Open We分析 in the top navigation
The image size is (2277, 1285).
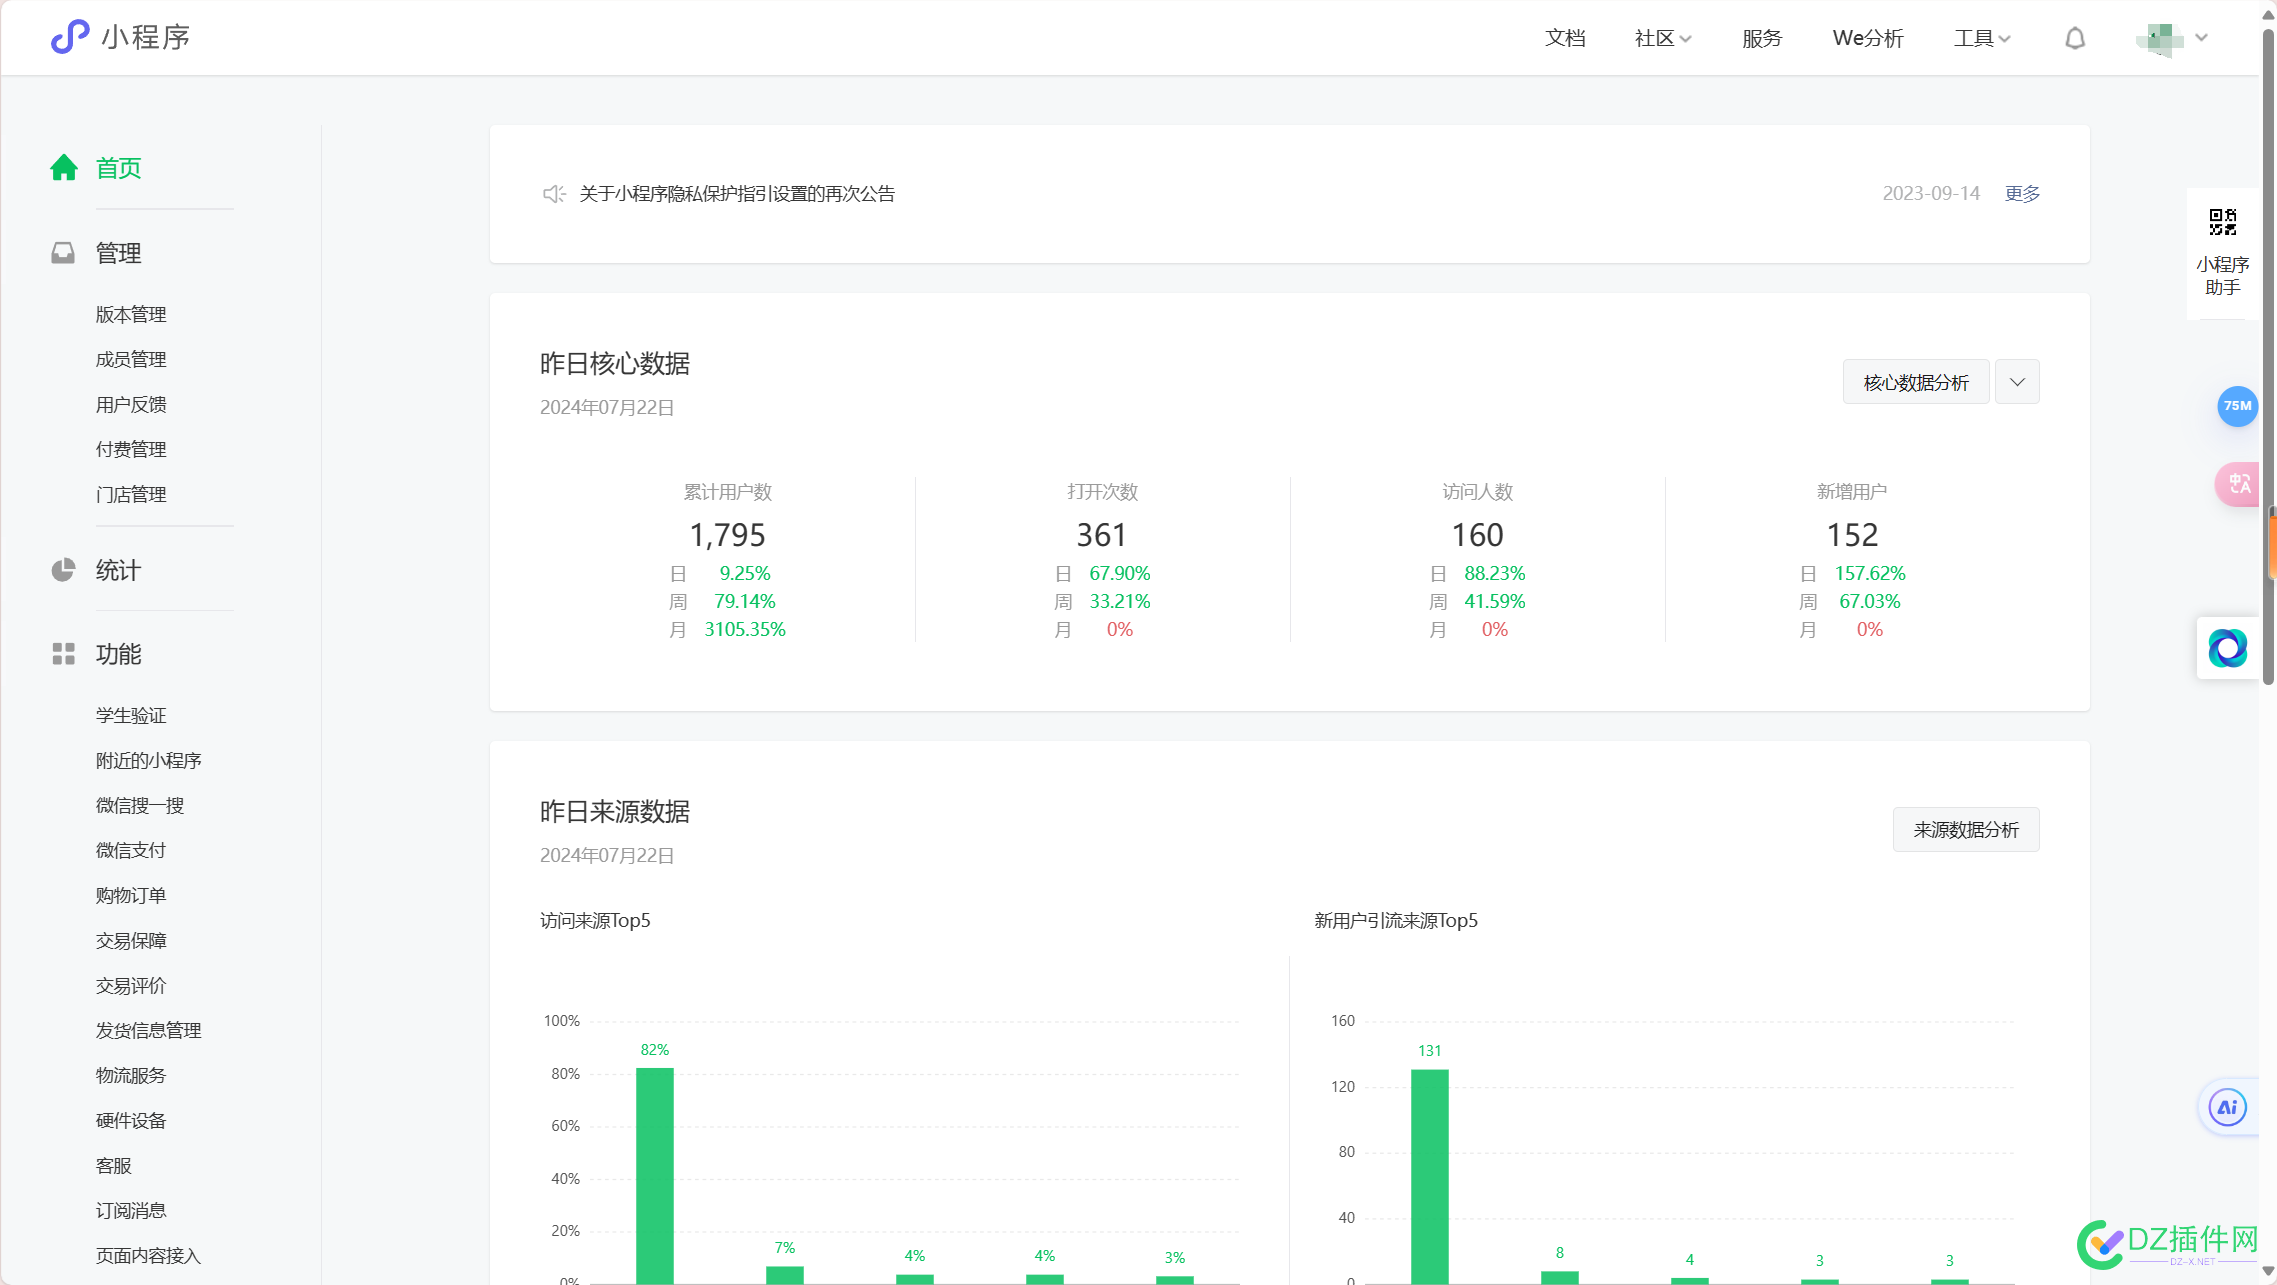[x=1868, y=38]
